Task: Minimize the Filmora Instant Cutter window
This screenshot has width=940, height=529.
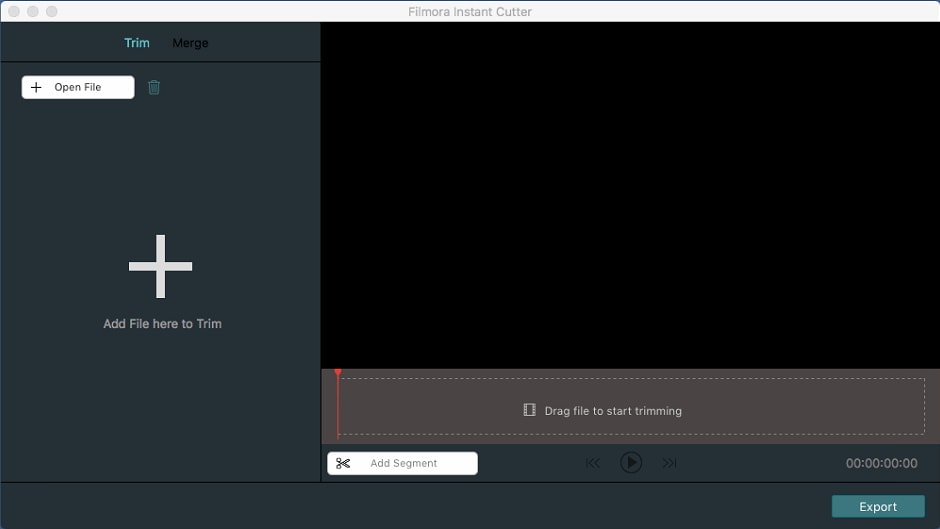Action: [x=33, y=11]
